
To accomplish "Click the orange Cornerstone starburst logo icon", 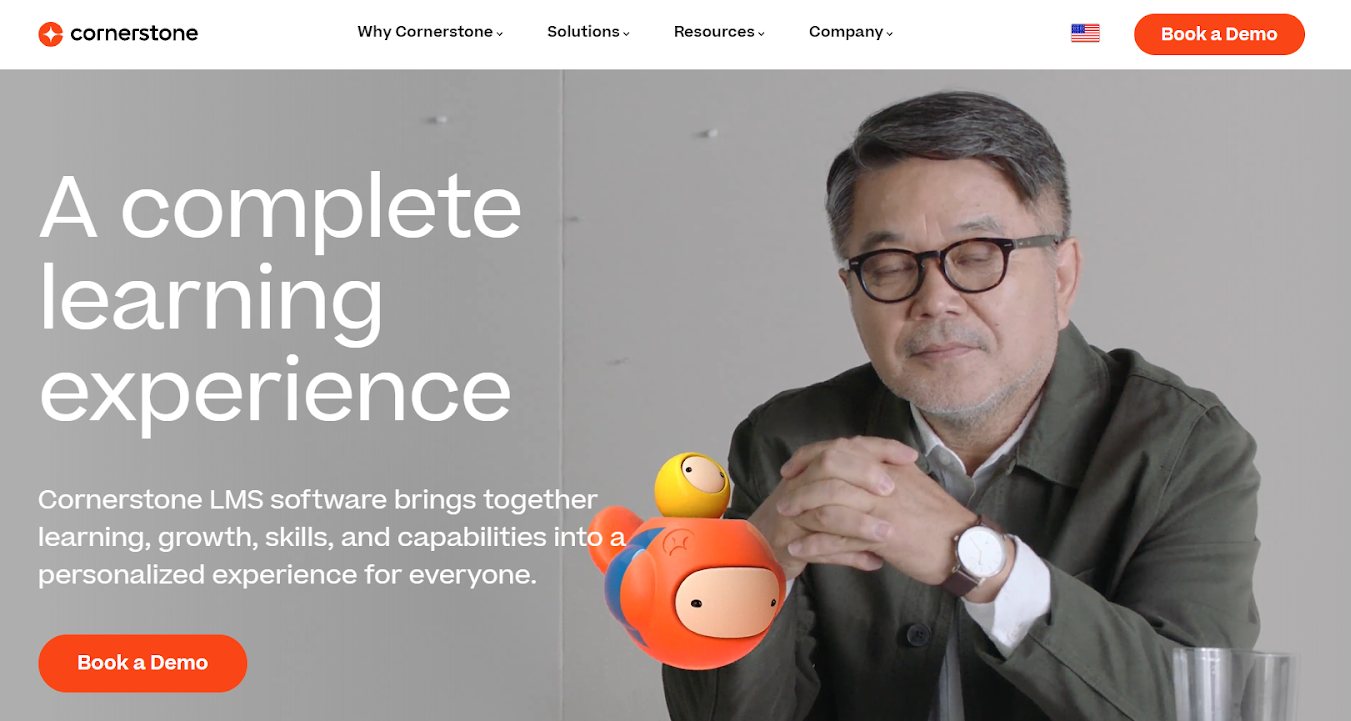I will coord(50,34).
